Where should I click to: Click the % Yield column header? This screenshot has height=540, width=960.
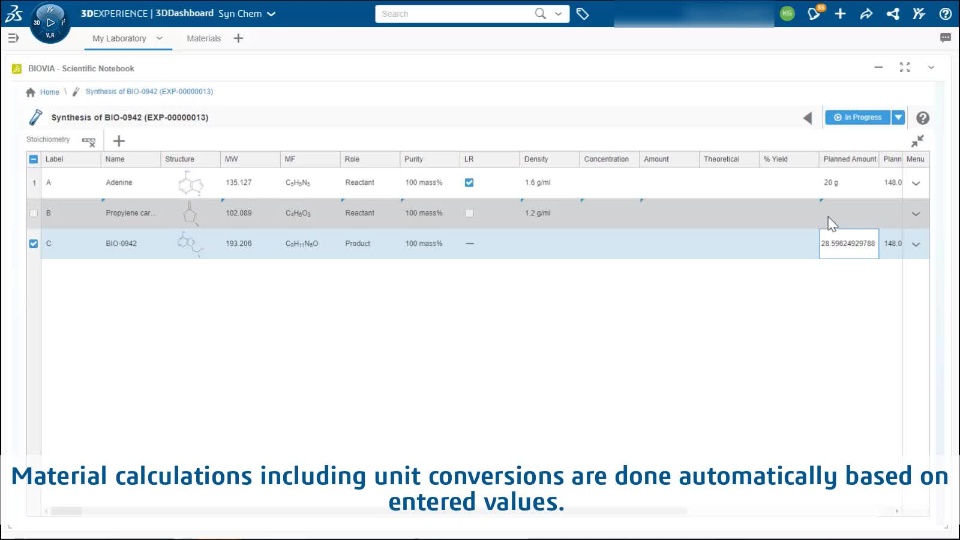tap(789, 159)
